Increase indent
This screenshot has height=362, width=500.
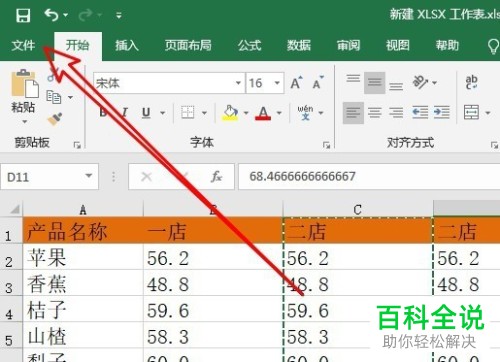click(442, 112)
